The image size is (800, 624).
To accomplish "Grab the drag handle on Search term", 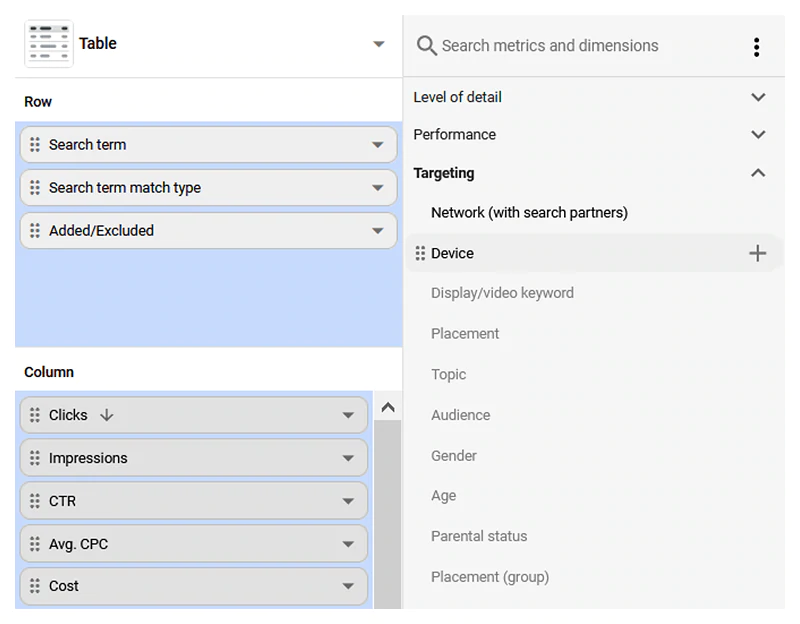I will (x=35, y=145).
